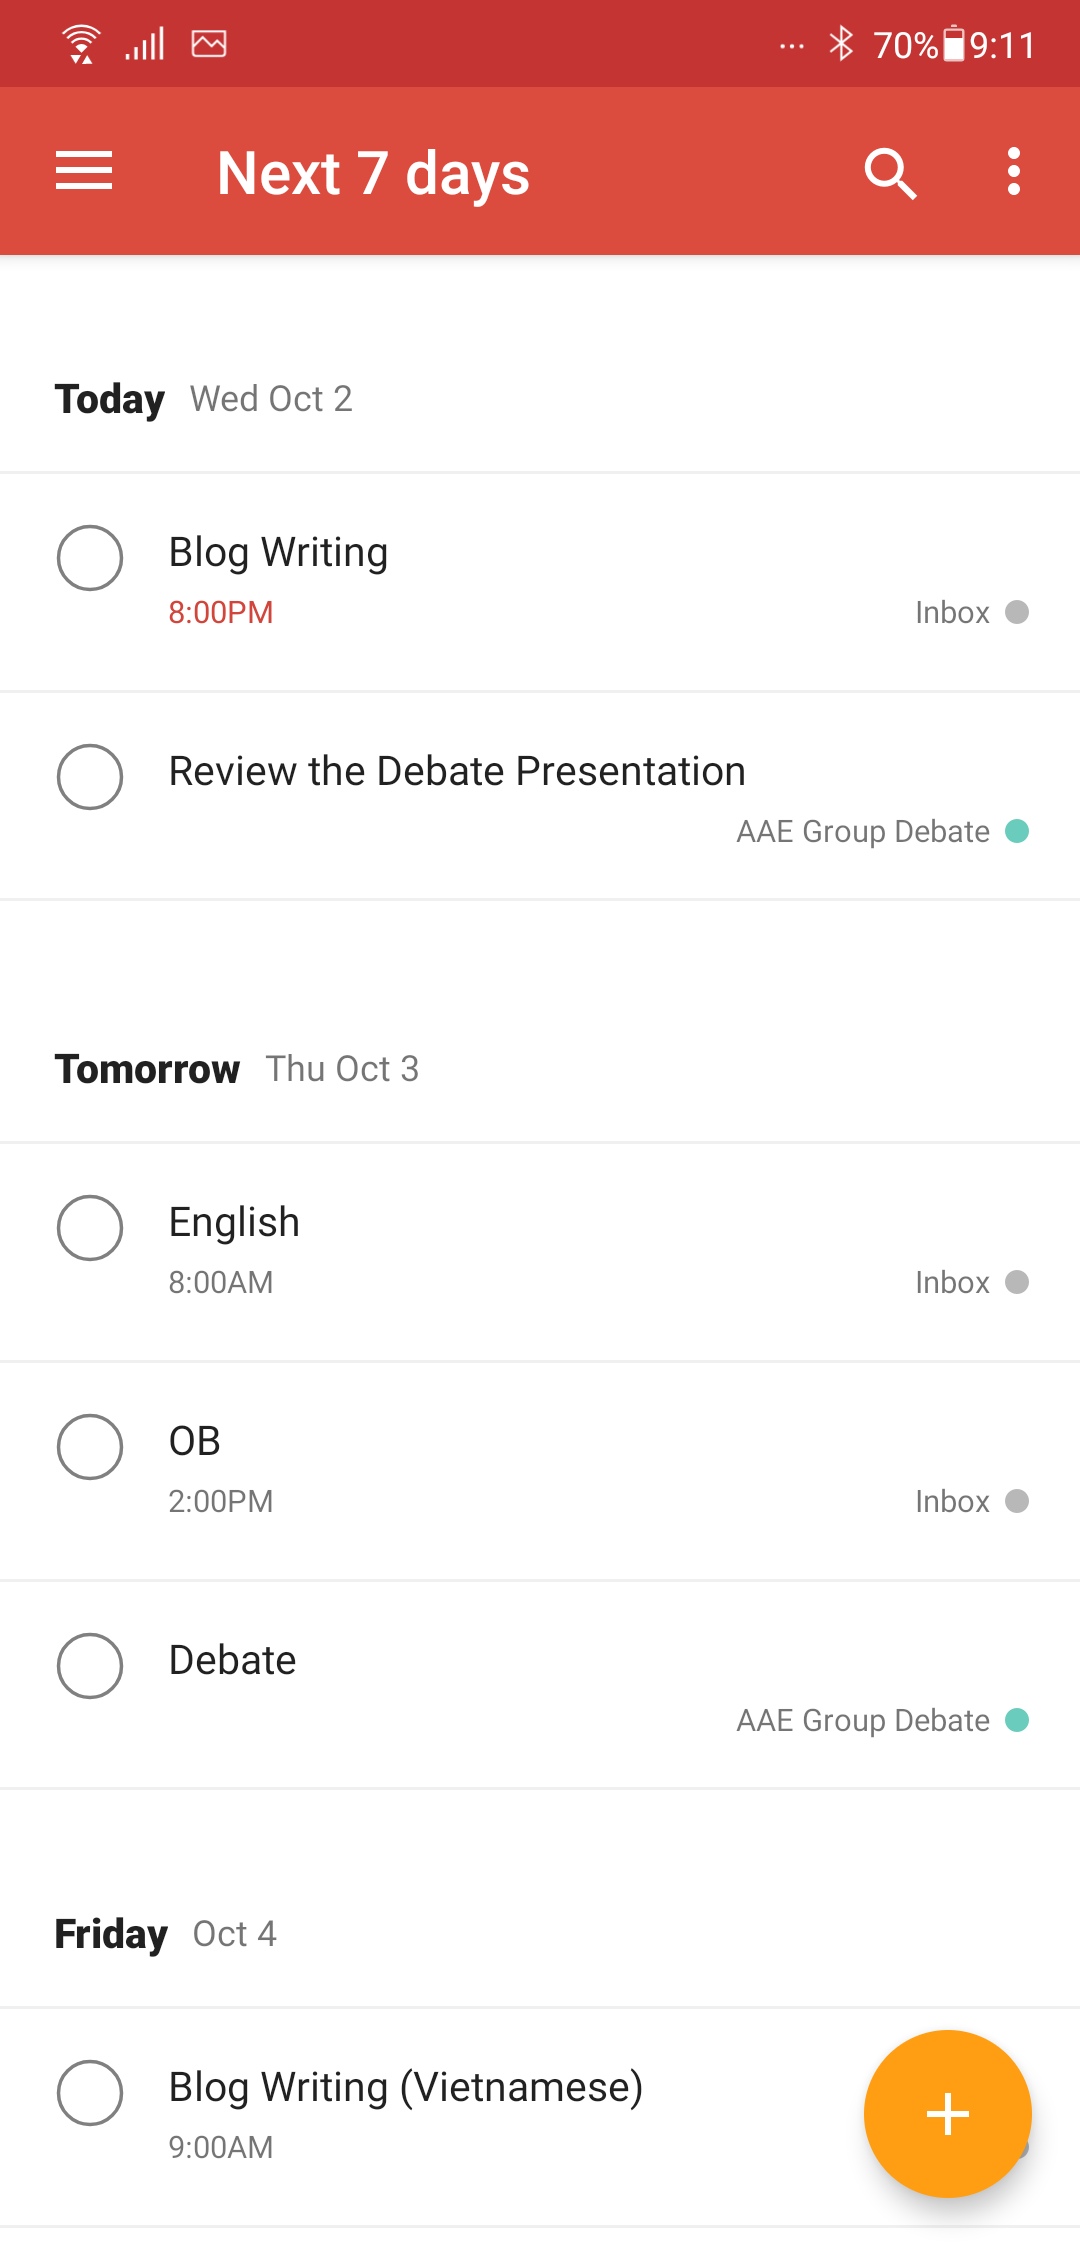1080x2246 pixels.
Task: Tap the battery indicator icon
Action: (x=954, y=44)
